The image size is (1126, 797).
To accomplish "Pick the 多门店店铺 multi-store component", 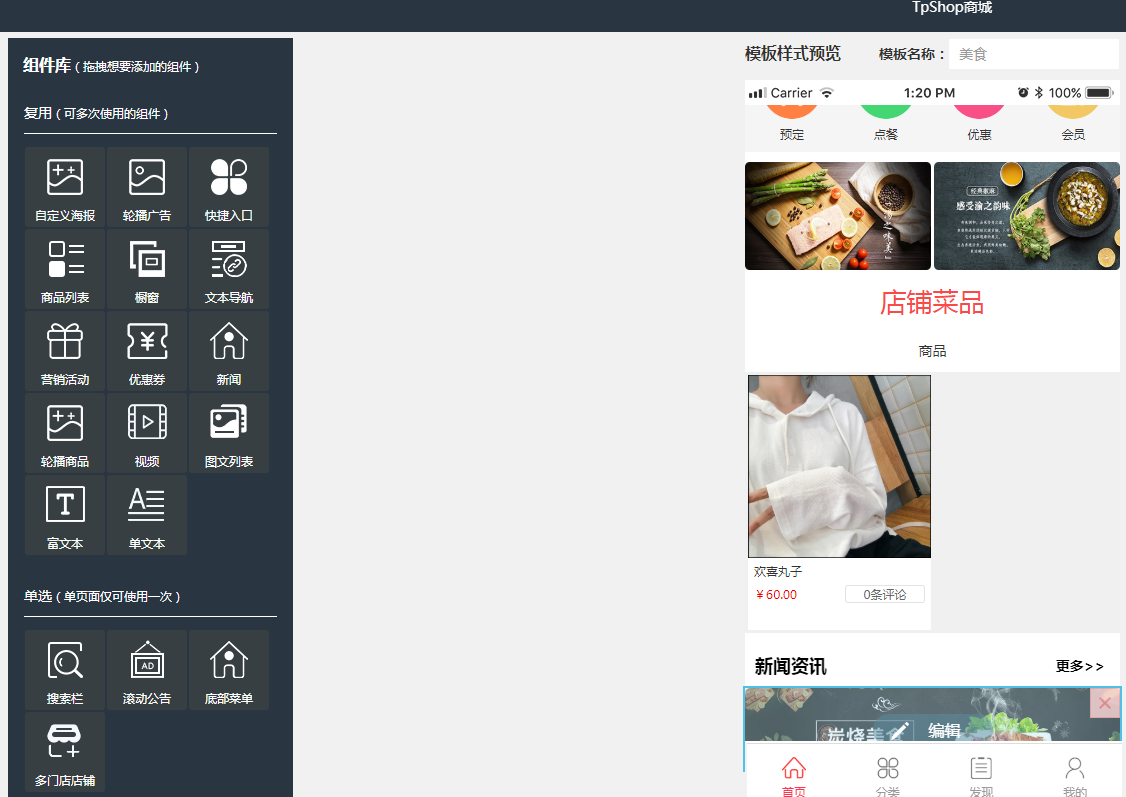I will point(65,752).
